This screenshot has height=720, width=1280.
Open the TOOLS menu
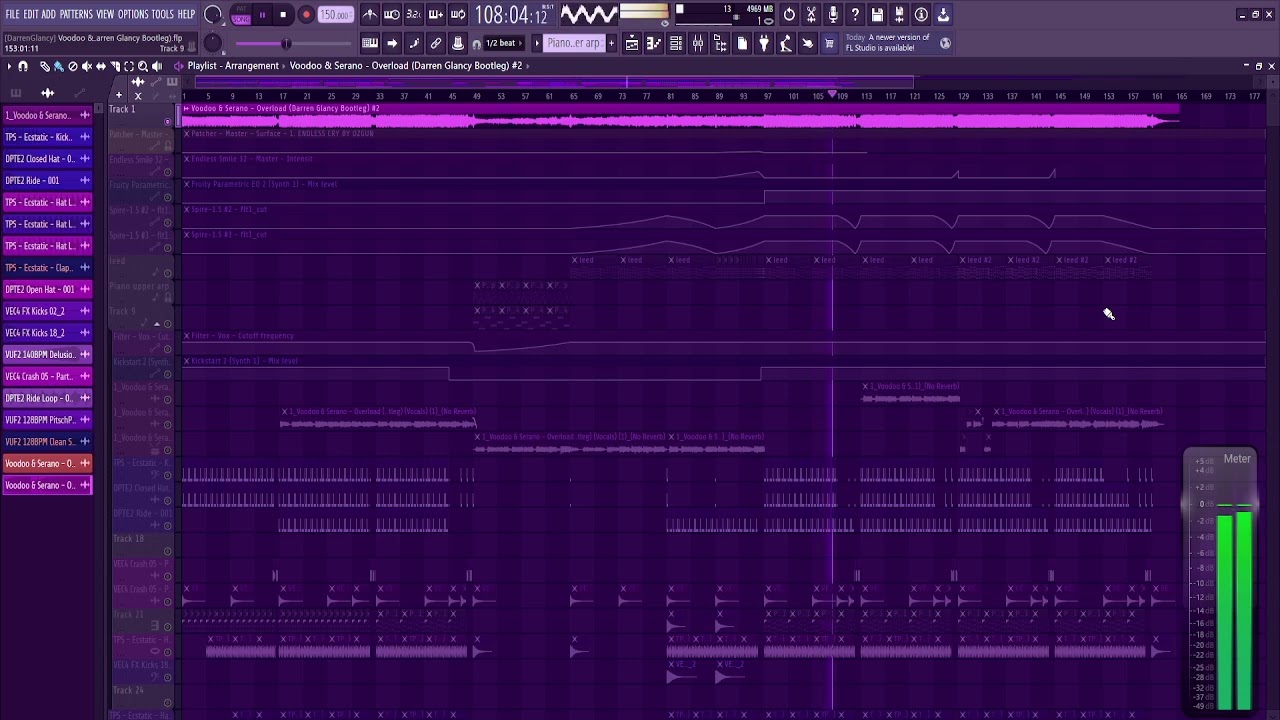162,14
